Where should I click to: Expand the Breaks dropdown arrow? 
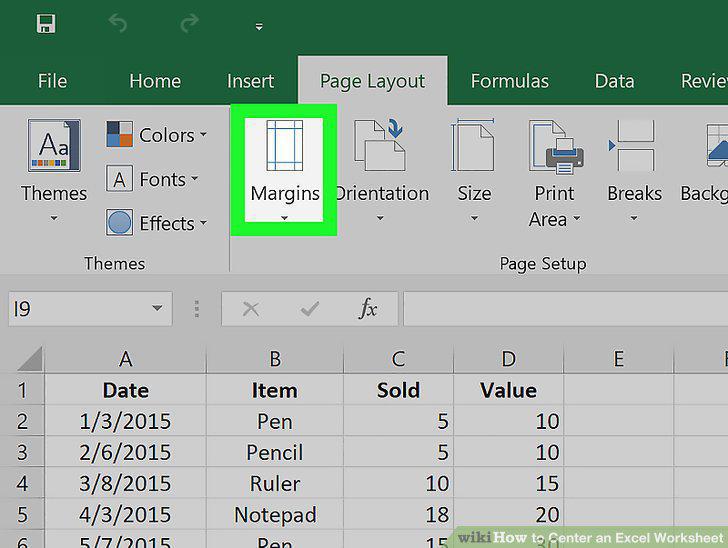click(634, 218)
